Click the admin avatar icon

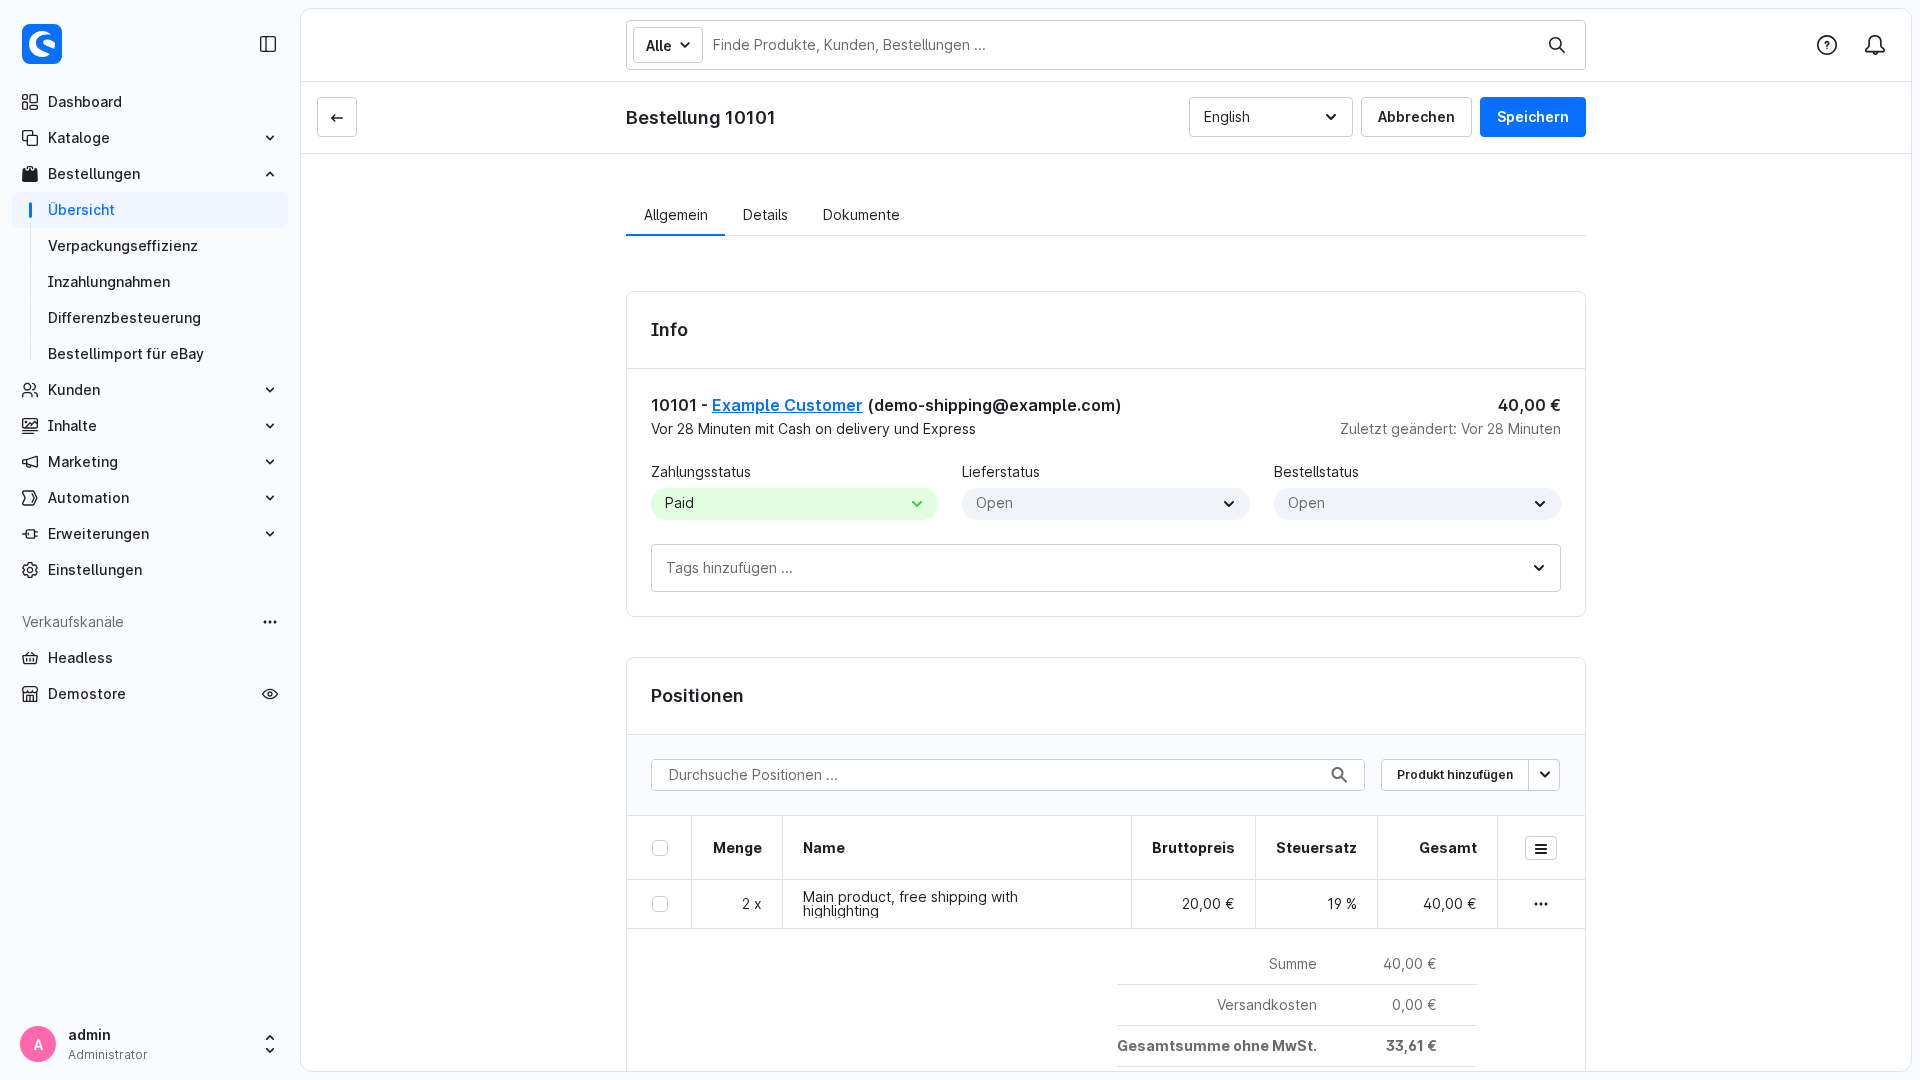(38, 1044)
